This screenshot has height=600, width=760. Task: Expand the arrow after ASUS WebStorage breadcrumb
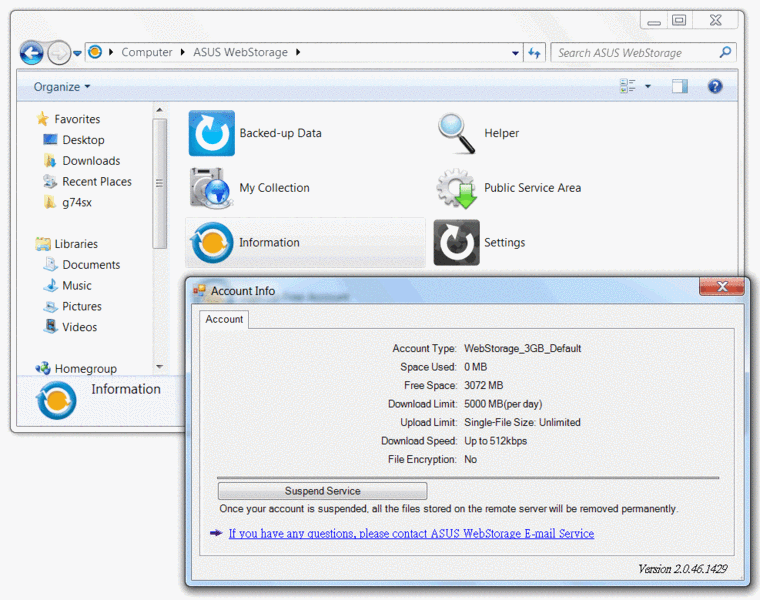298,52
